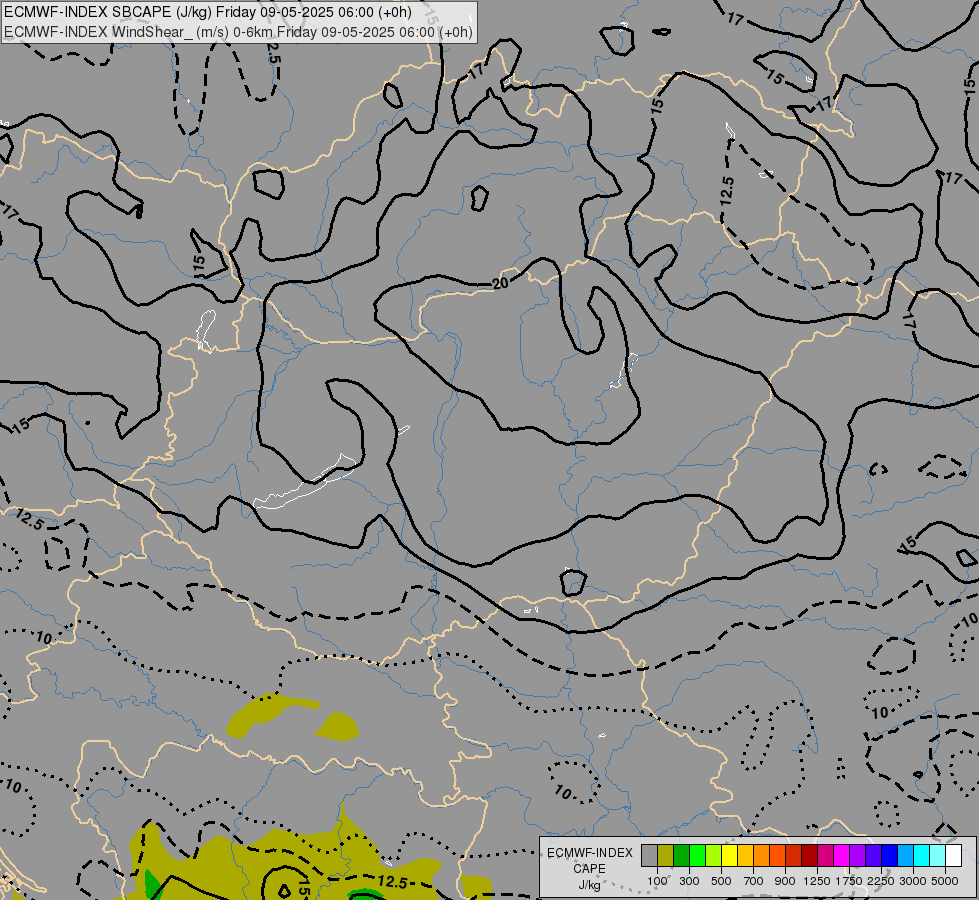The image size is (979, 900).
Task: Click the 1750 legend tick label
Action: point(849,881)
